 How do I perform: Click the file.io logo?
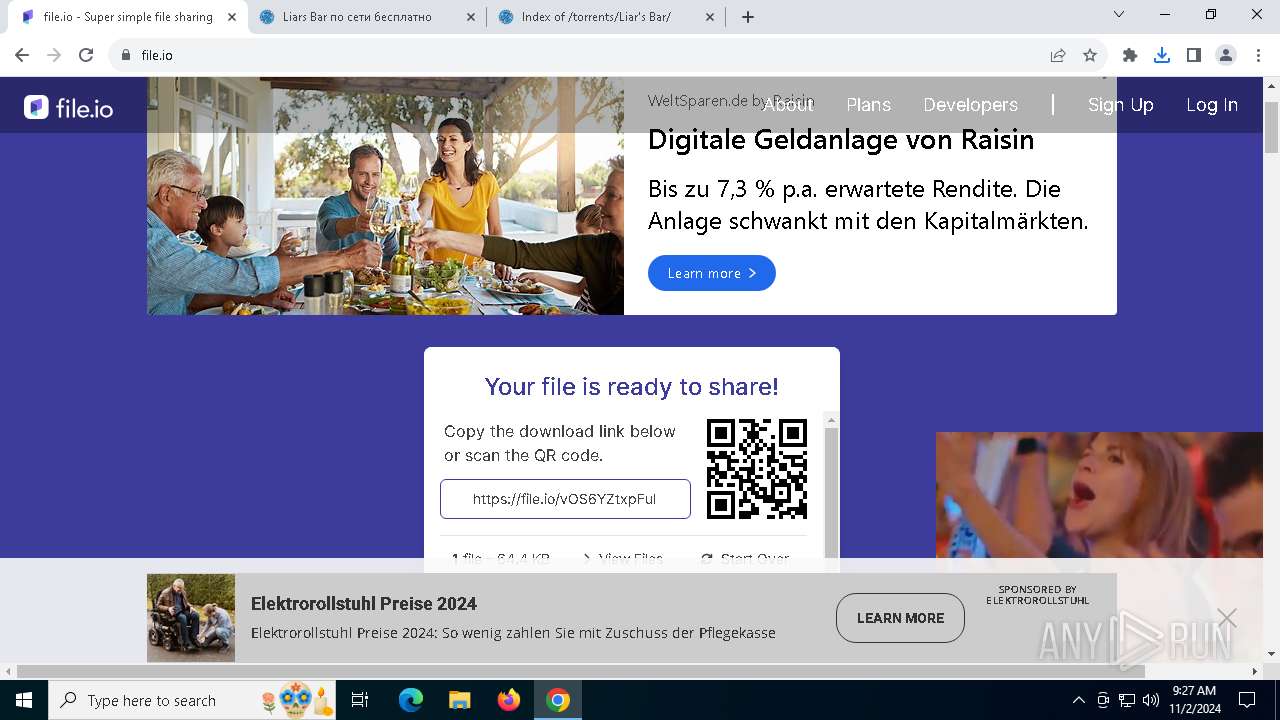pos(68,107)
